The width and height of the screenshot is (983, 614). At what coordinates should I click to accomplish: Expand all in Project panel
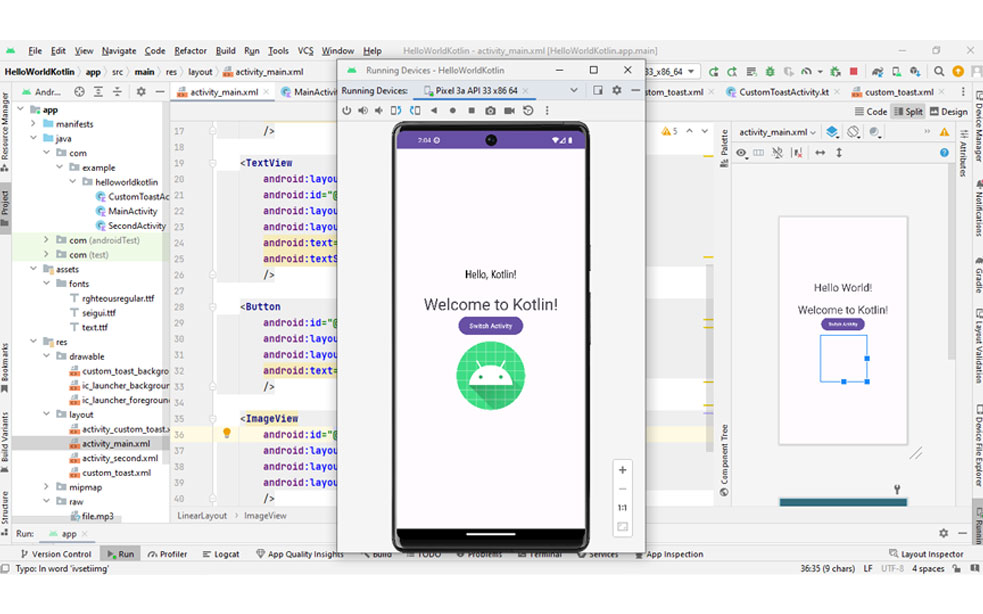(98, 92)
